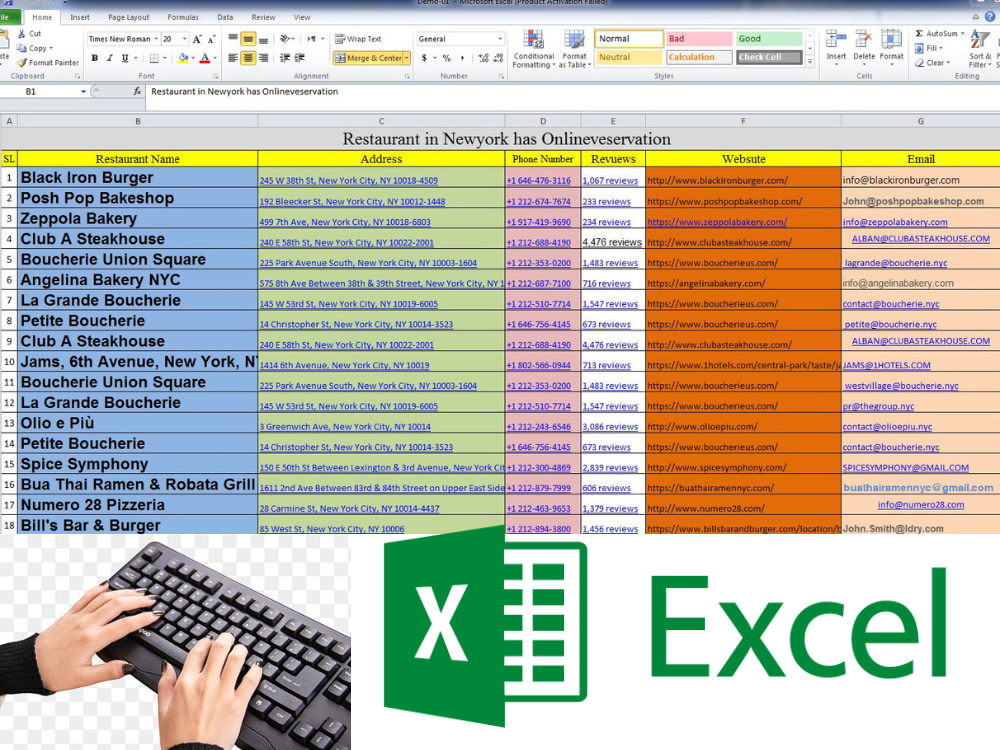Switch to the Data tab
This screenshot has height=750, width=1000.
click(x=225, y=17)
